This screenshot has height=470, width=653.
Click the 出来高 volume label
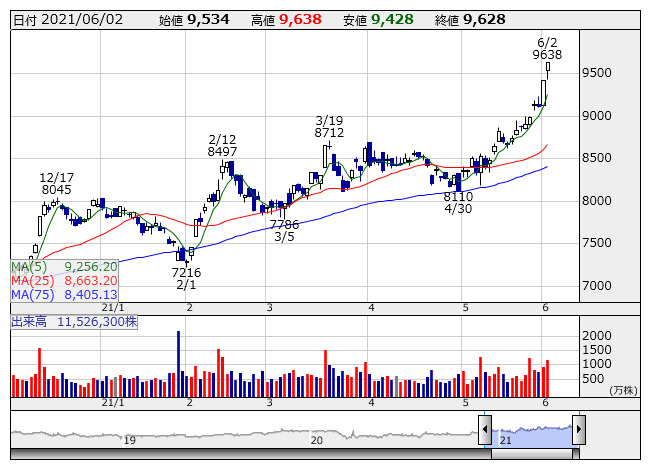(32, 322)
